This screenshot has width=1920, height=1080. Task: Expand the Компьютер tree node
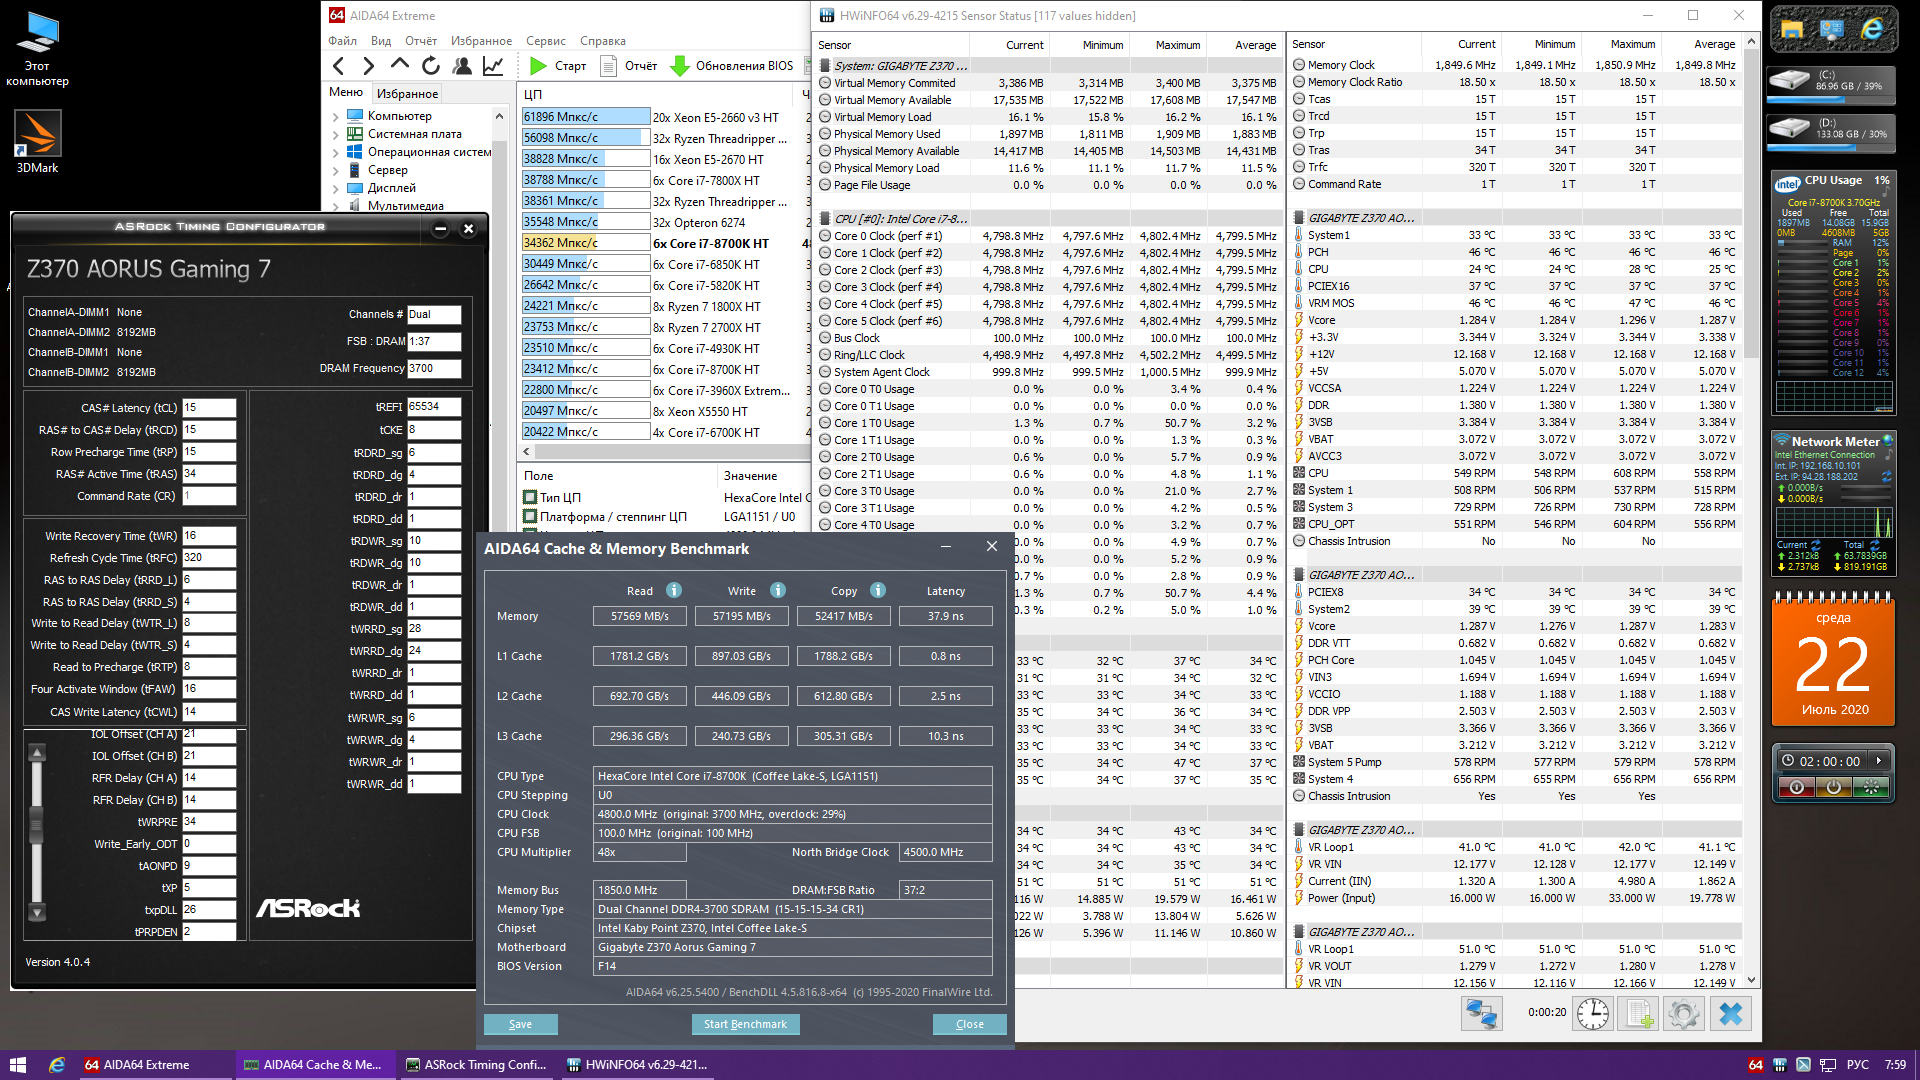point(336,116)
